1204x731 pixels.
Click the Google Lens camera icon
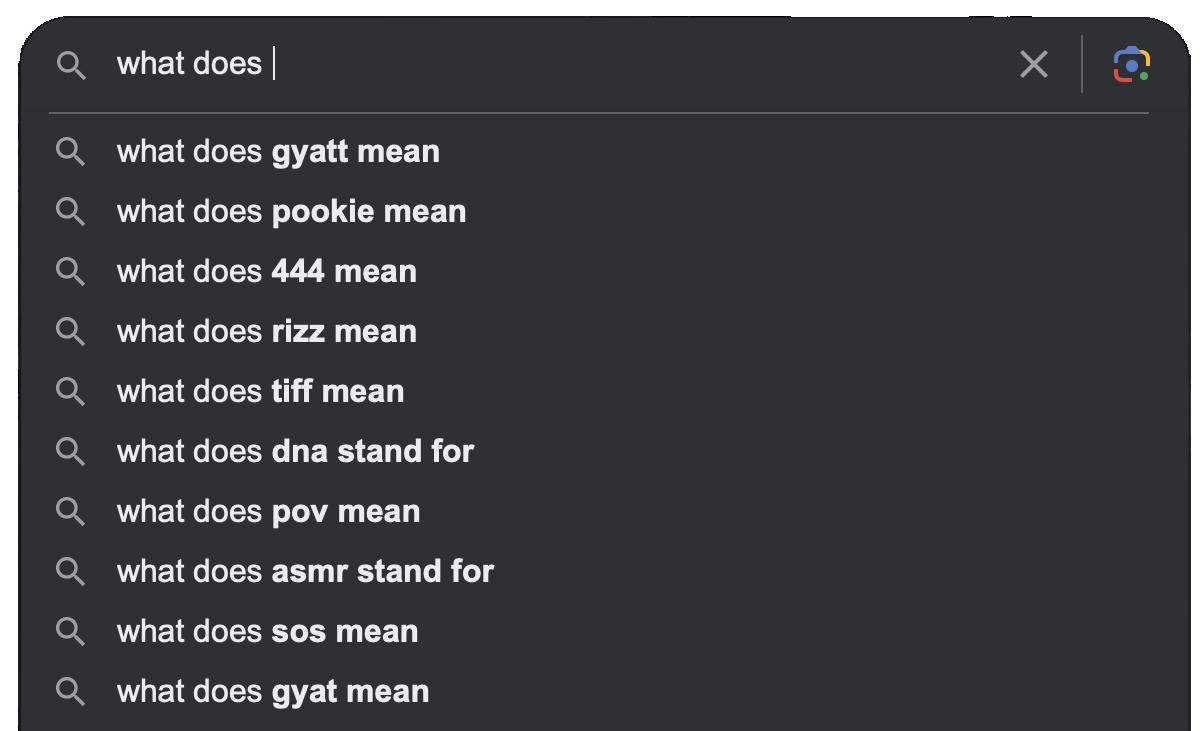coord(1131,65)
